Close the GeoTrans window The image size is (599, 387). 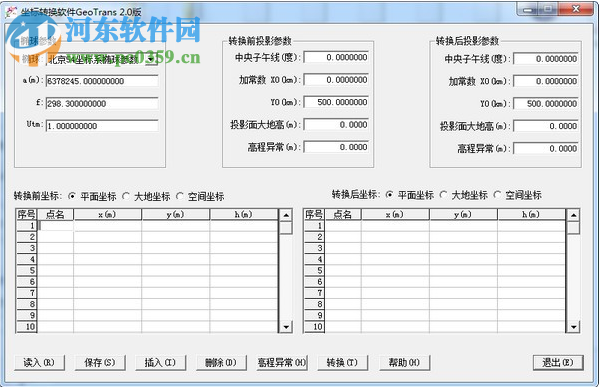[576, 8]
